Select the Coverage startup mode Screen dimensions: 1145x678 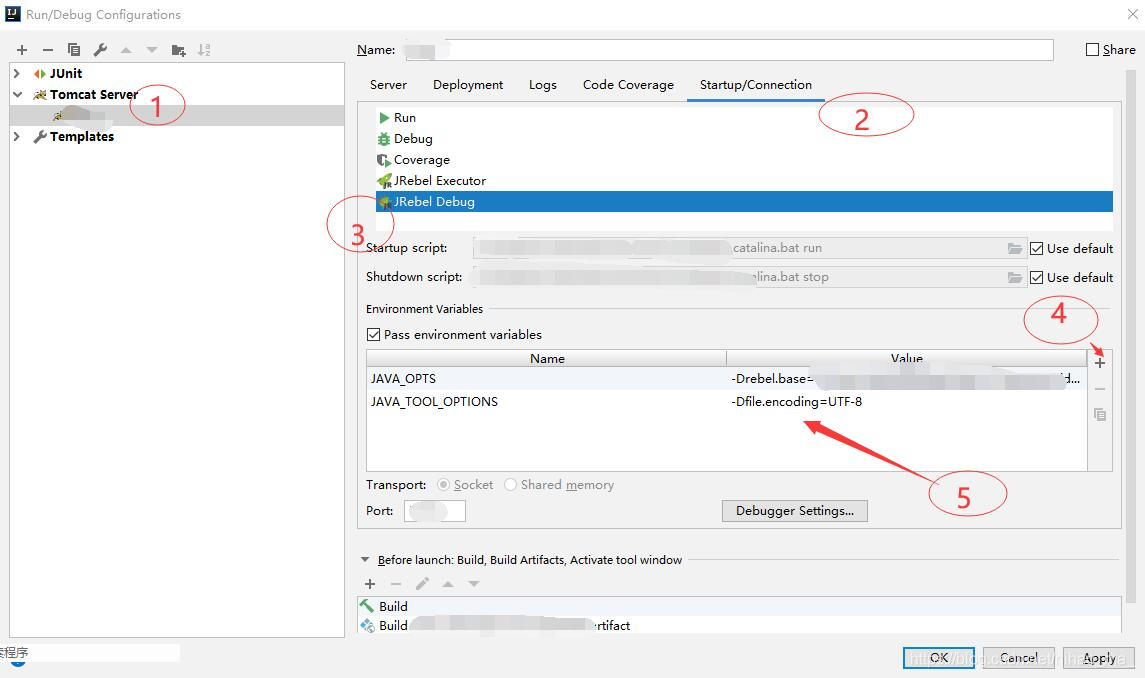click(x=744, y=160)
